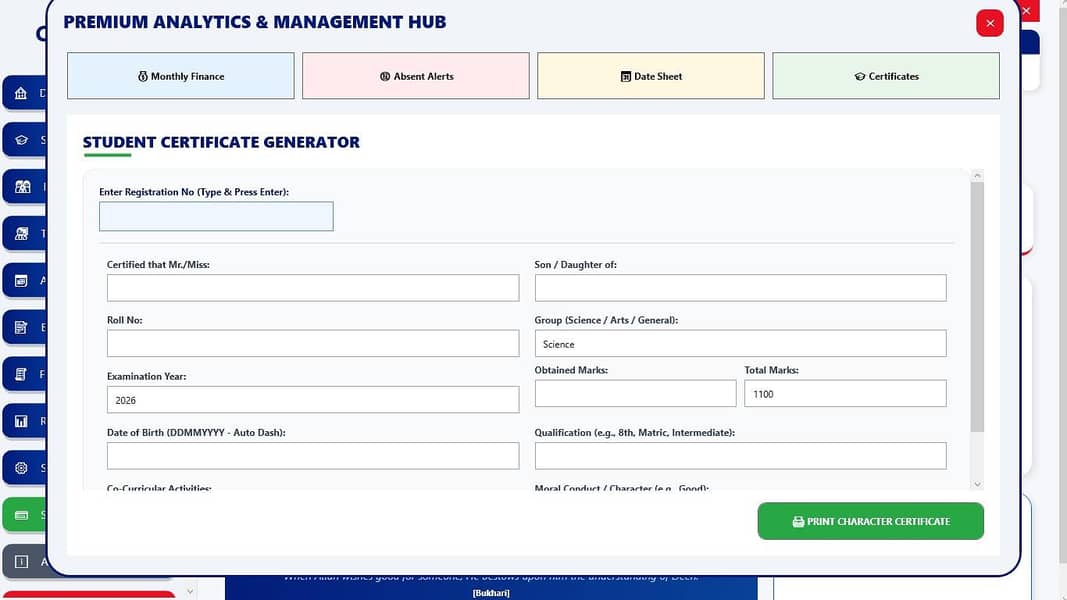Switch to the Certificates tab
This screenshot has height=600, width=1067.
coord(886,76)
